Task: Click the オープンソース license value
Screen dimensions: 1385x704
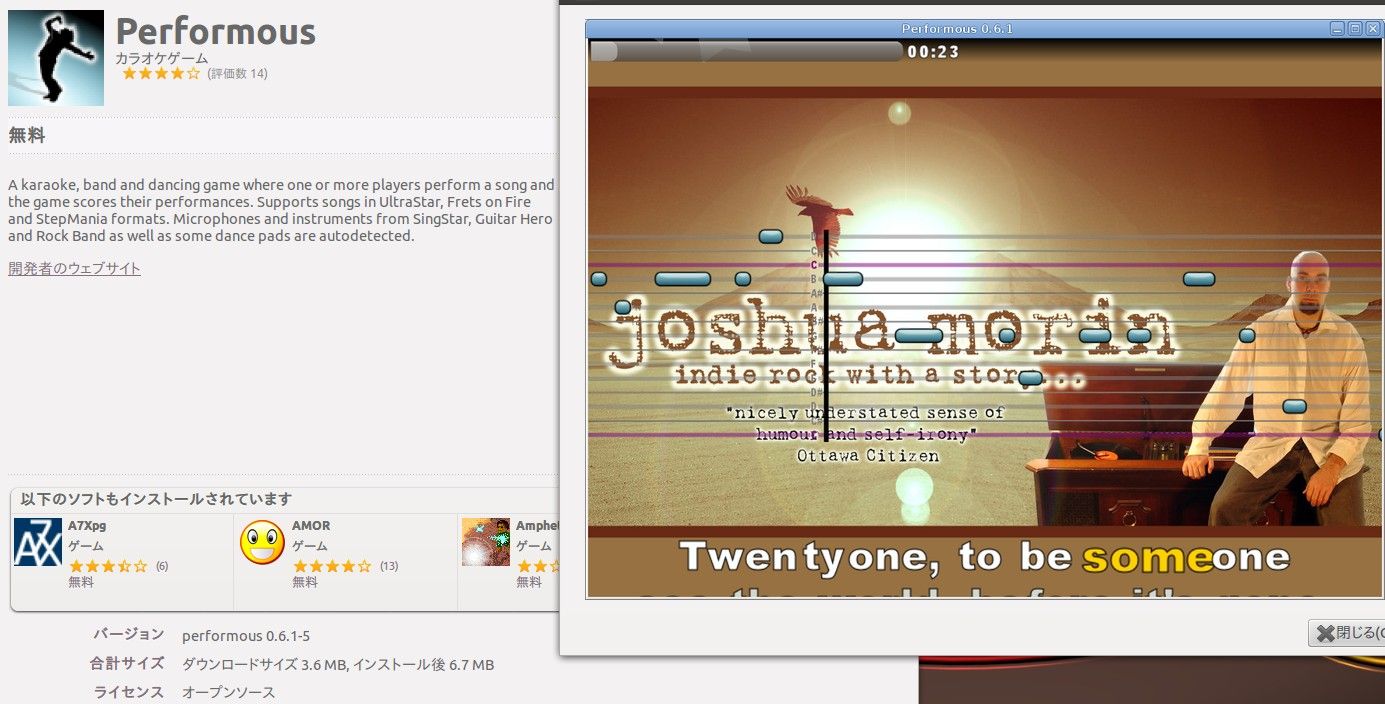Action: point(228,692)
